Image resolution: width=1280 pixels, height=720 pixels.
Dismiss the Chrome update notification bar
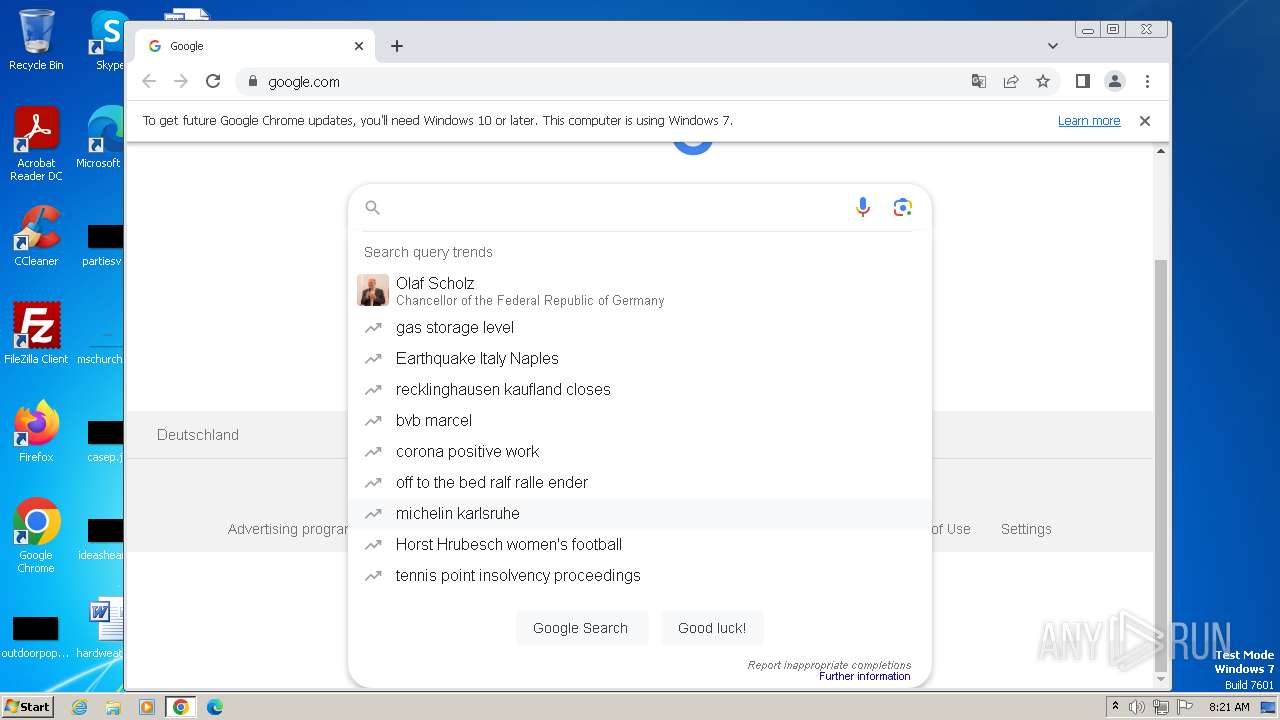(1145, 121)
